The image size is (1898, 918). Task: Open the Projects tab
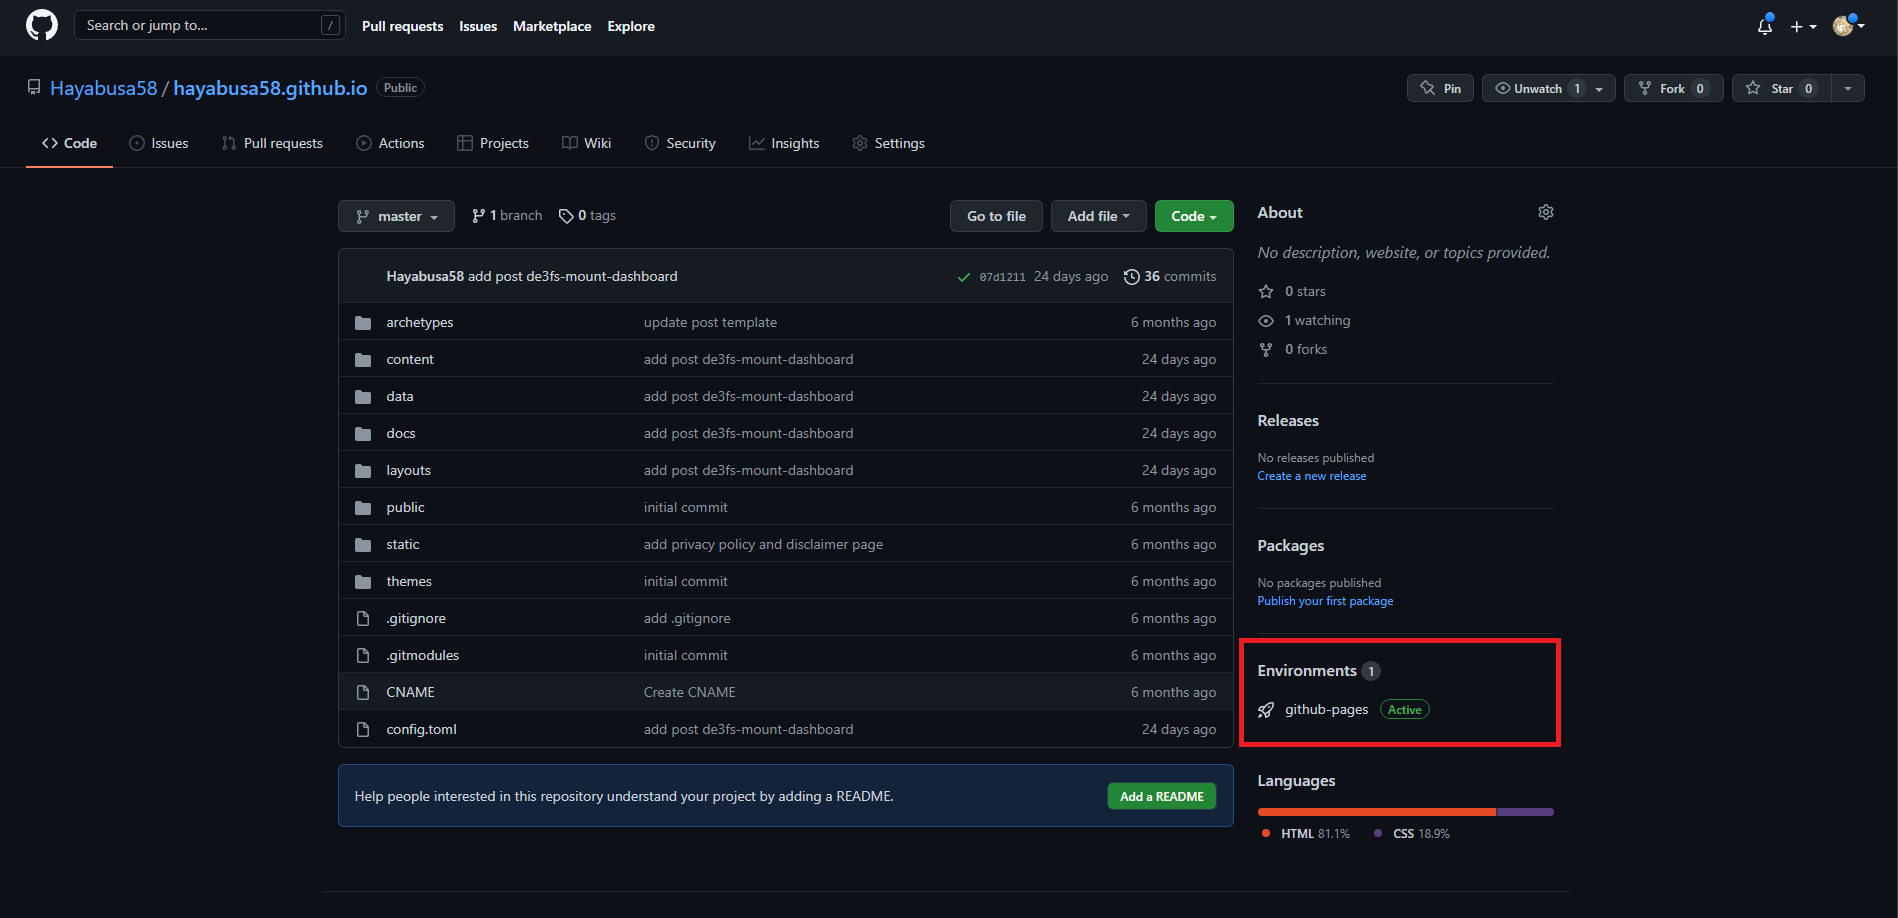(x=493, y=143)
